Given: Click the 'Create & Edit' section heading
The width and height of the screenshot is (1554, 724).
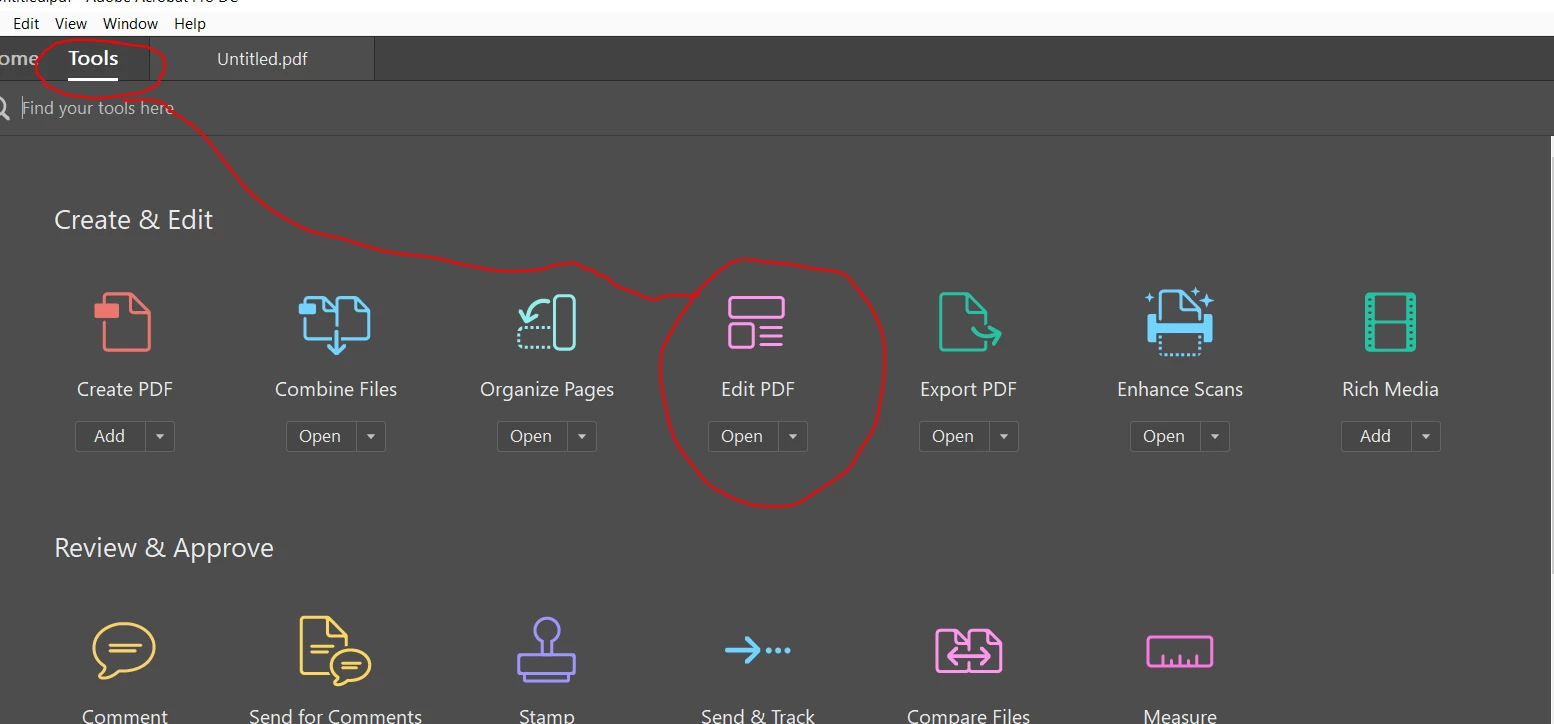Looking at the screenshot, I should coord(134,220).
